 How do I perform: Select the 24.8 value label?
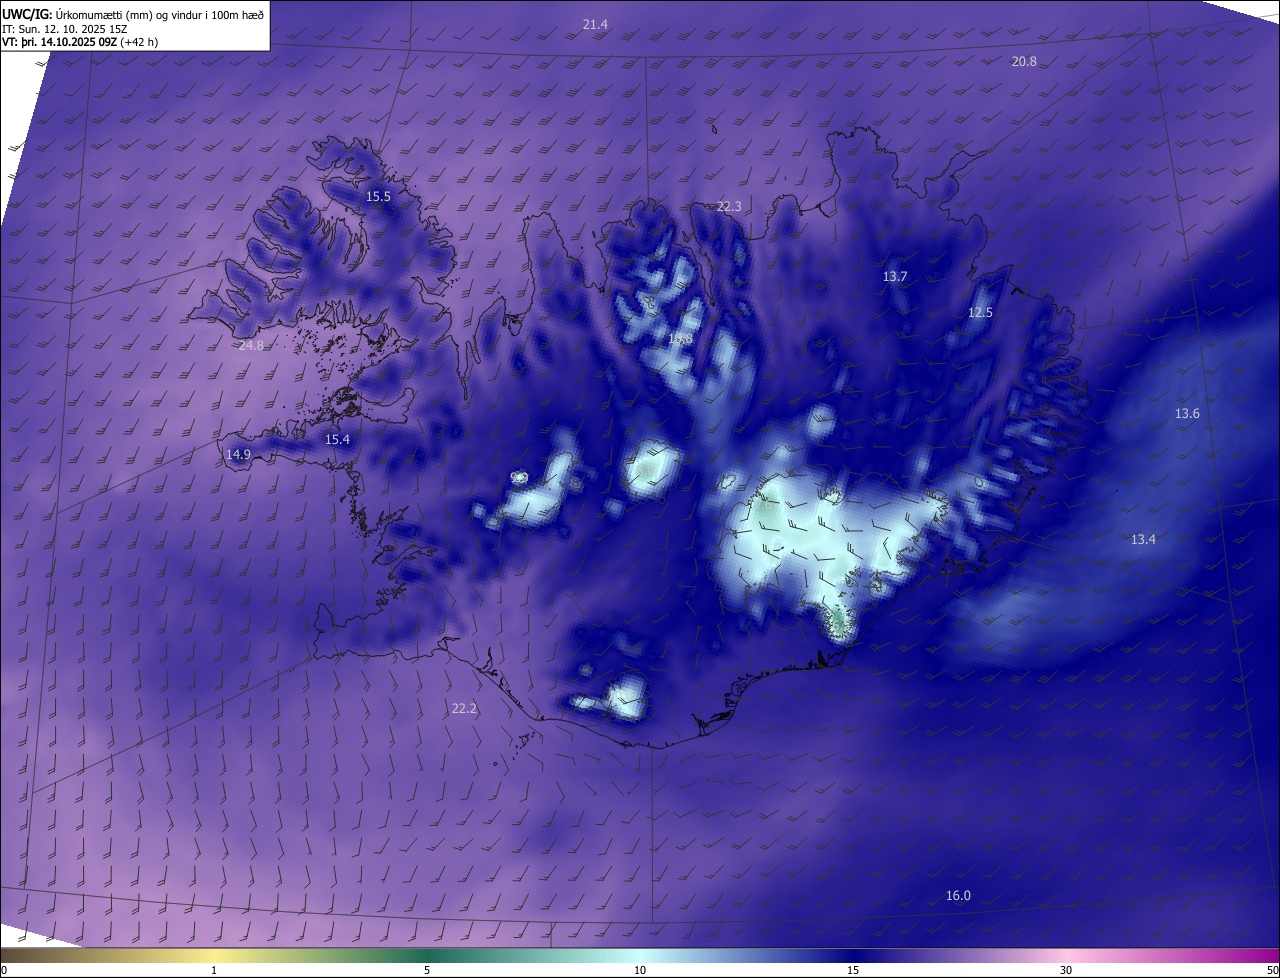pos(251,346)
